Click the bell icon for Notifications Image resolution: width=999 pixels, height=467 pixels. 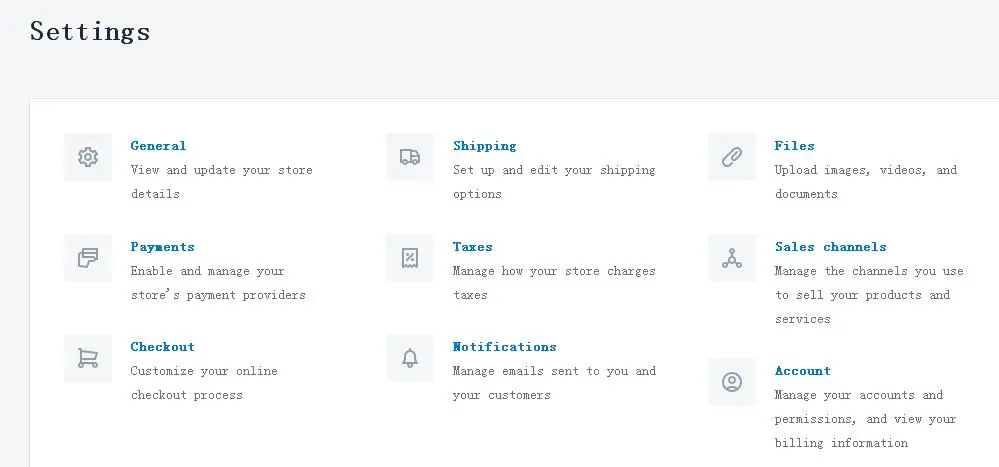point(410,358)
